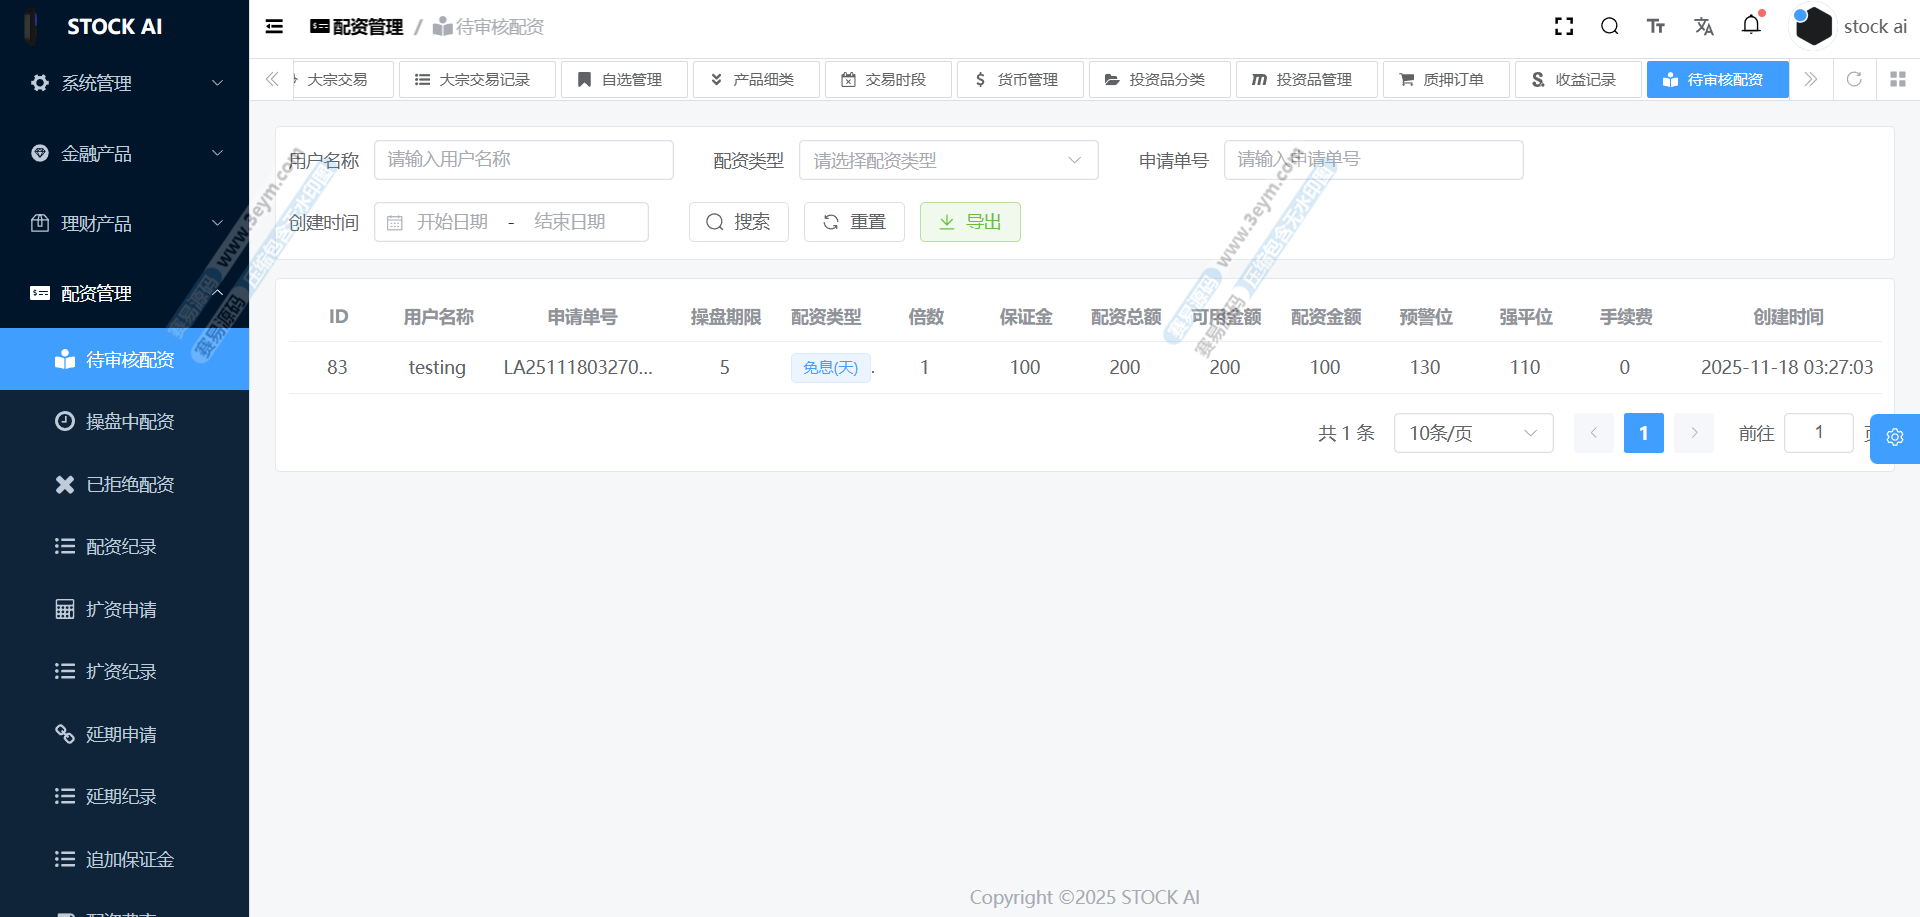Viewport: 1920px width, 917px height.
Task: Toggle fullscreen mode icon
Action: coord(1564,27)
